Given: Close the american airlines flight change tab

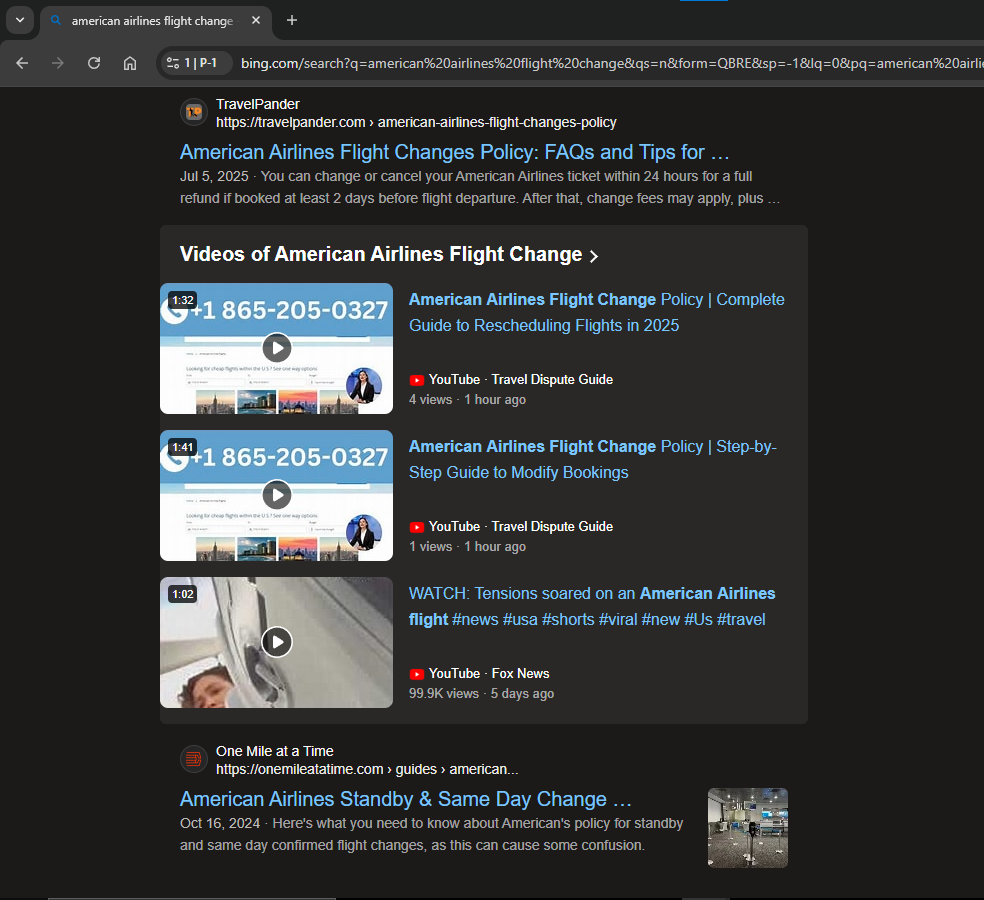Looking at the screenshot, I should point(255,21).
